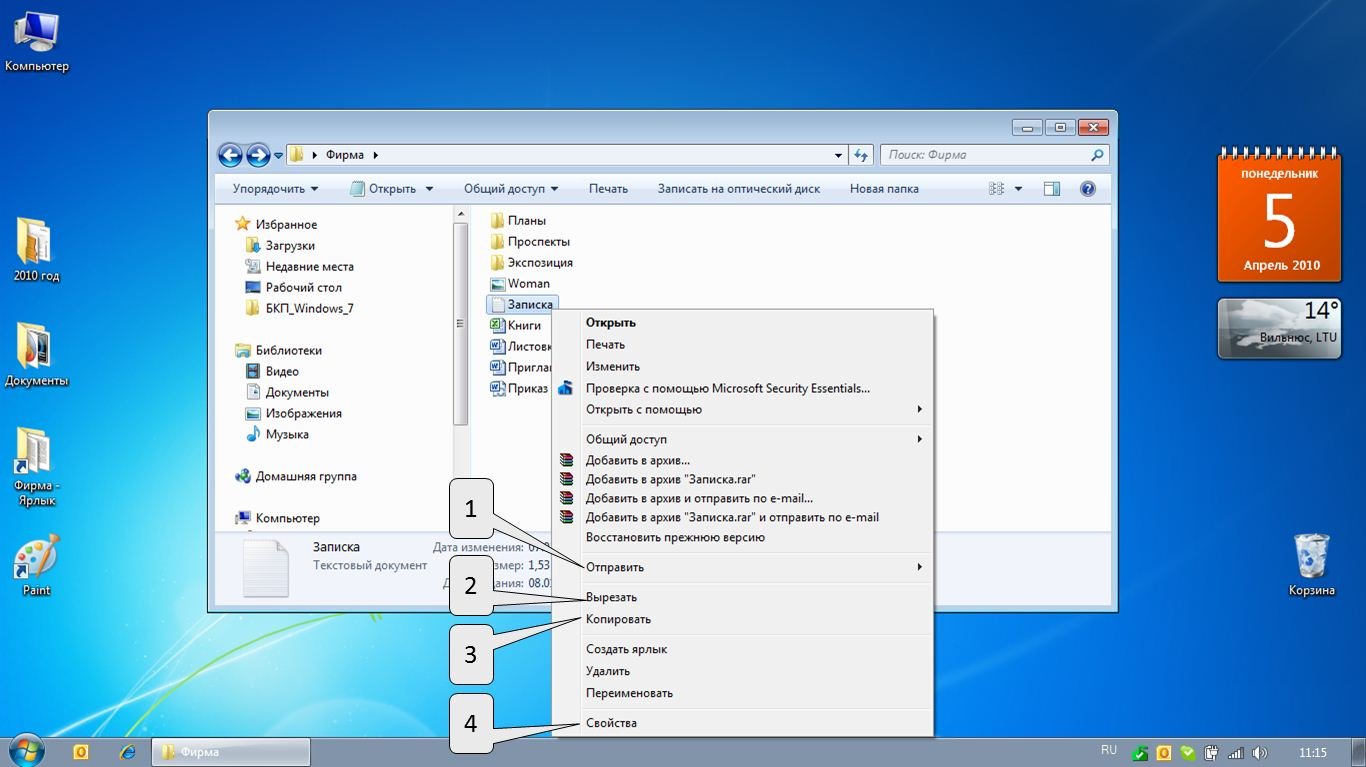This screenshot has height=767, width=1366.
Task: Click Записать на оптический диск button
Action: (738, 189)
